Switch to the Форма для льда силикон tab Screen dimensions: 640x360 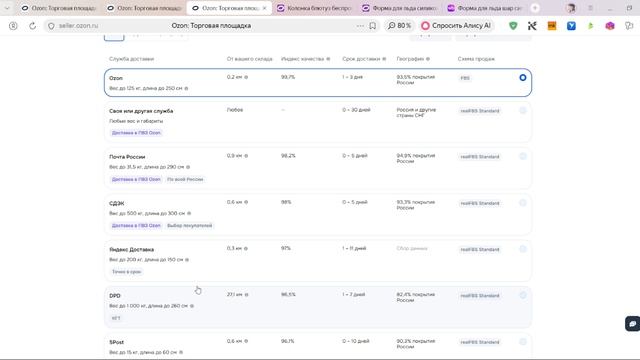pos(400,8)
